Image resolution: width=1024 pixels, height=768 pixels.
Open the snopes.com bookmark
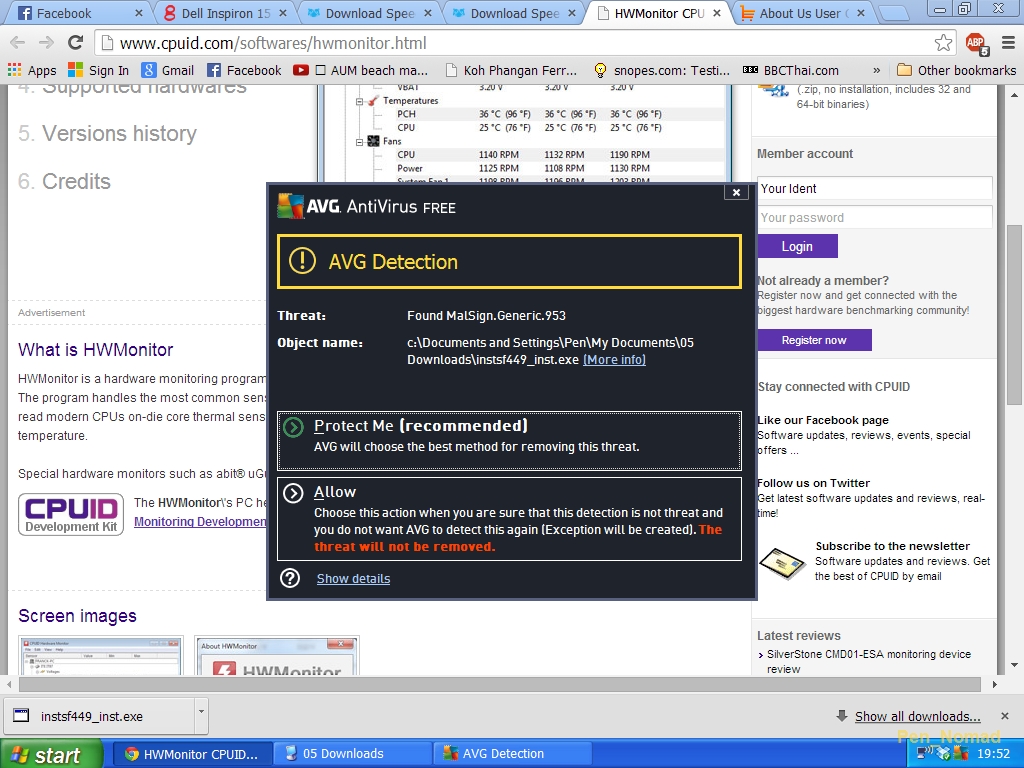coord(662,71)
